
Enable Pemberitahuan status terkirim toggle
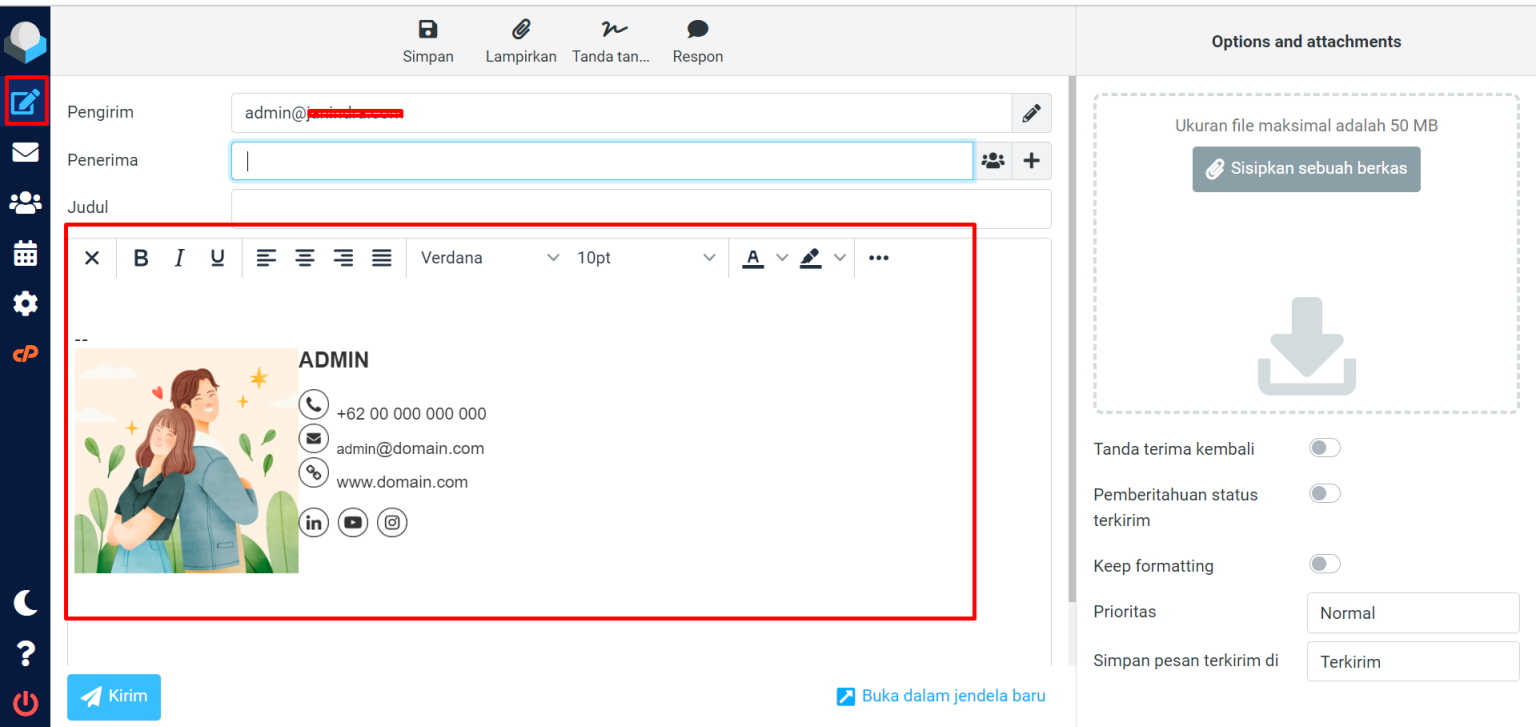click(1325, 494)
